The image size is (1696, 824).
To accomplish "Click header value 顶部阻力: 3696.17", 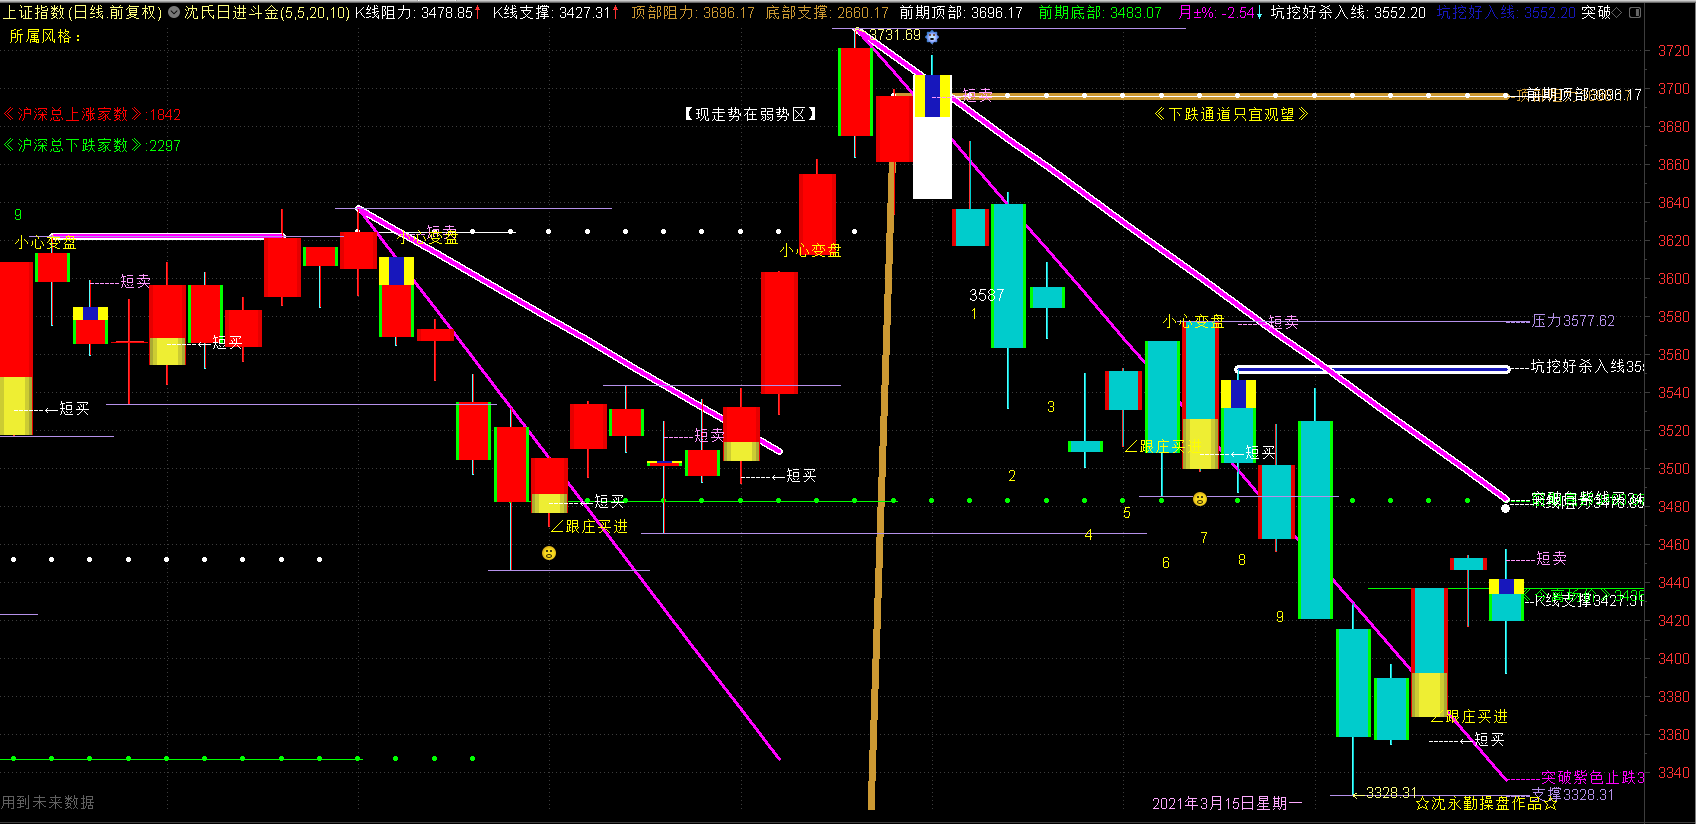I will click(x=693, y=13).
